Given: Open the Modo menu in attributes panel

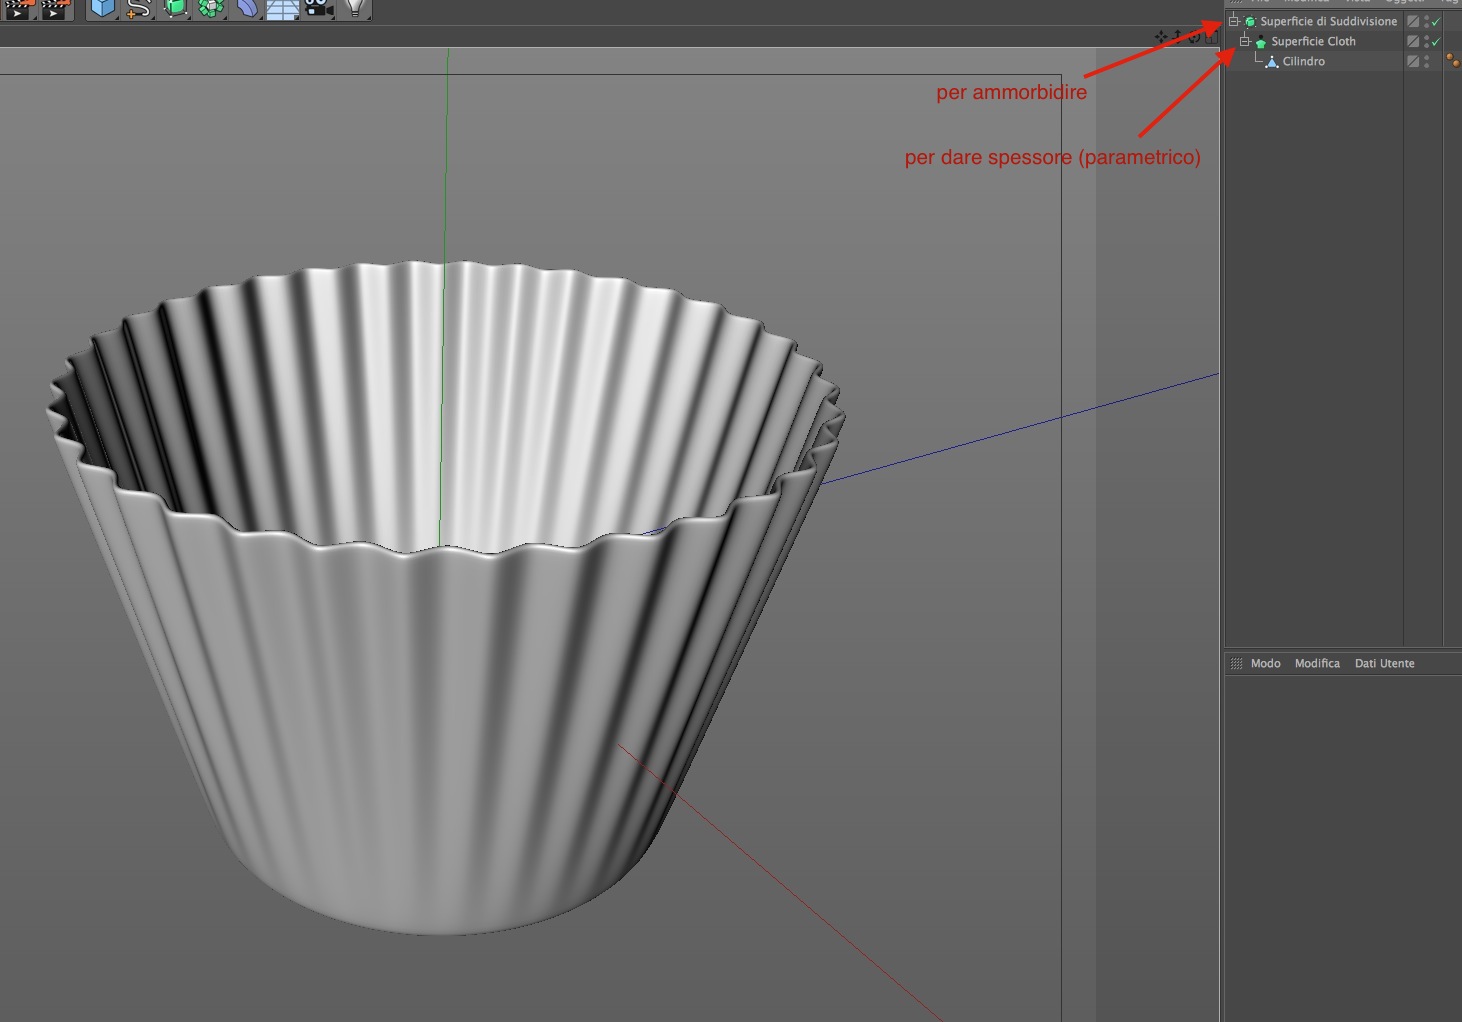Looking at the screenshot, I should [x=1265, y=663].
